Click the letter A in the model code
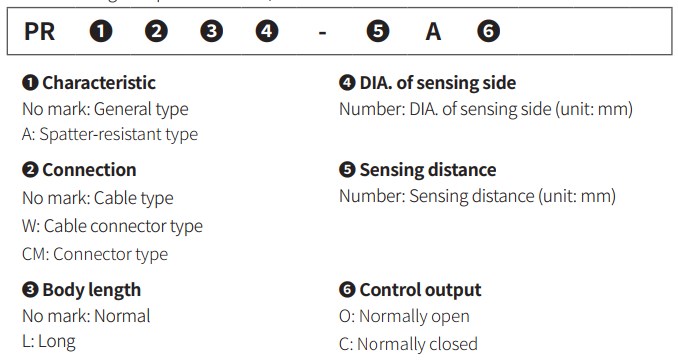Image resolution: width=678 pixels, height=362 pixels. click(x=433, y=32)
